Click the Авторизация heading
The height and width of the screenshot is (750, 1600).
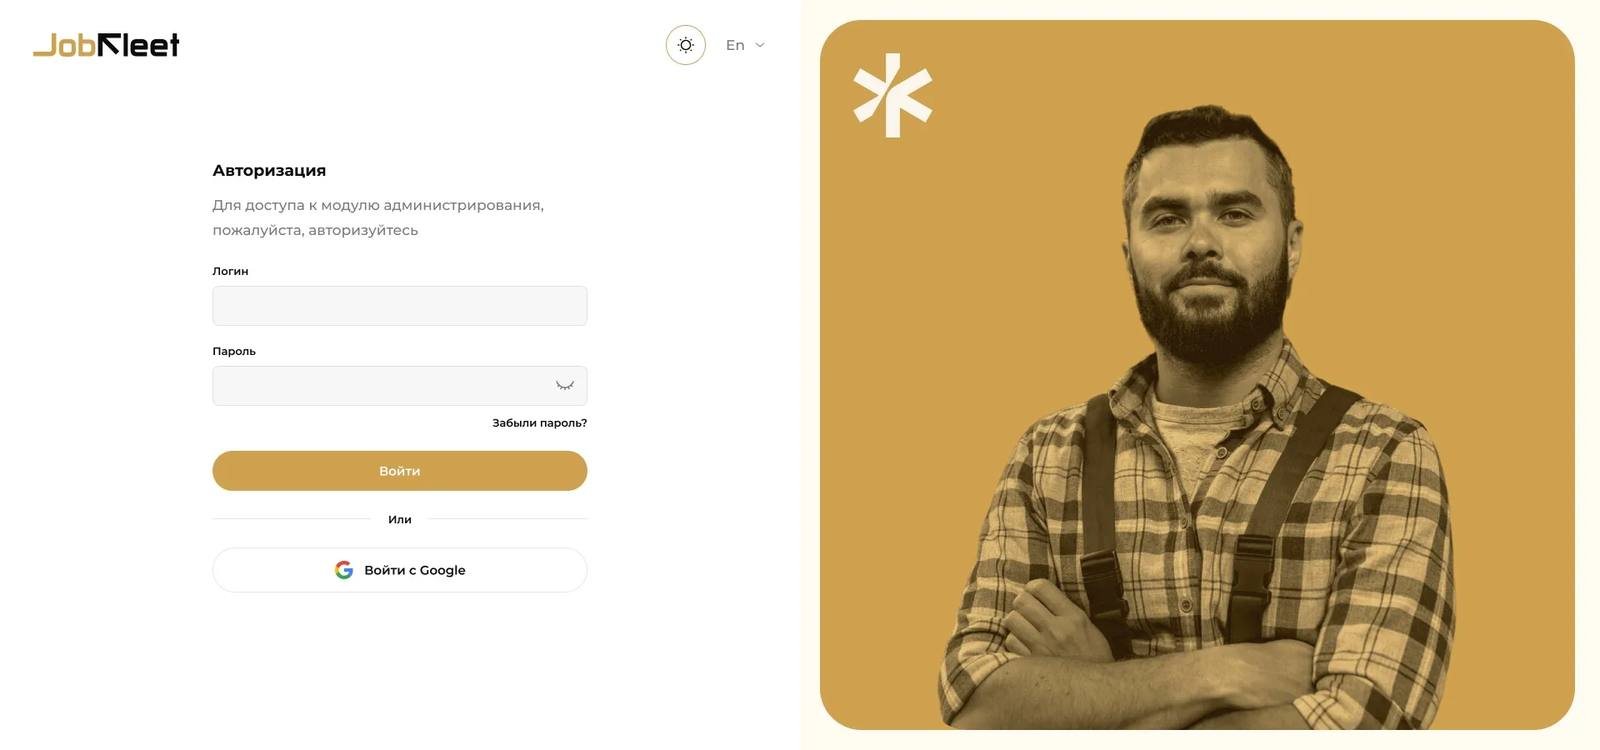coord(269,170)
